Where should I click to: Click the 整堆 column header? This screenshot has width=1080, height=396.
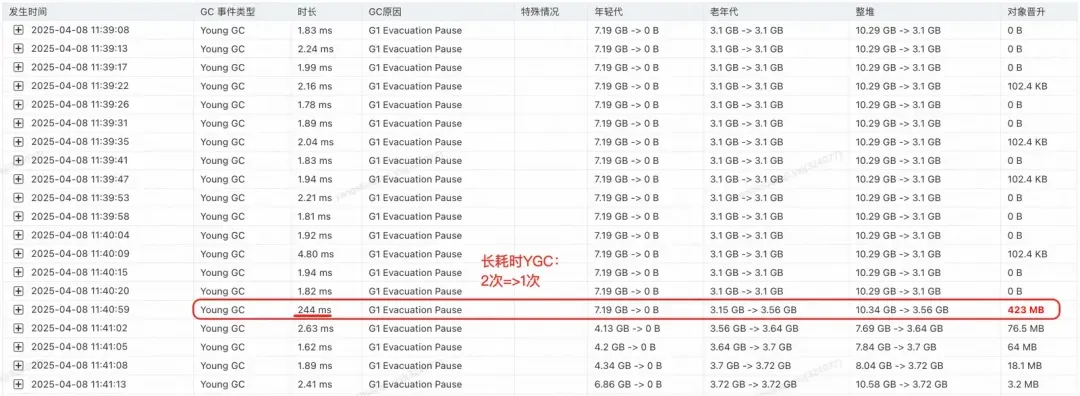865,12
